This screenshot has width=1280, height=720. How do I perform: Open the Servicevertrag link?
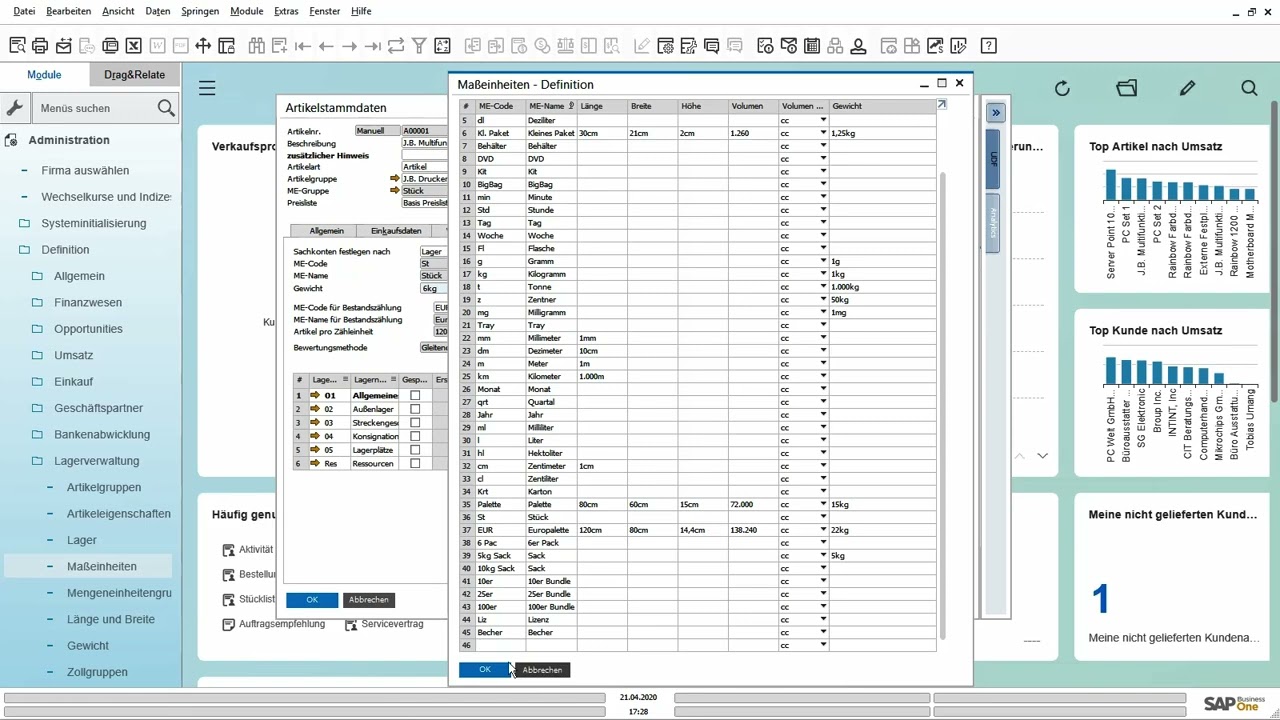click(x=392, y=624)
